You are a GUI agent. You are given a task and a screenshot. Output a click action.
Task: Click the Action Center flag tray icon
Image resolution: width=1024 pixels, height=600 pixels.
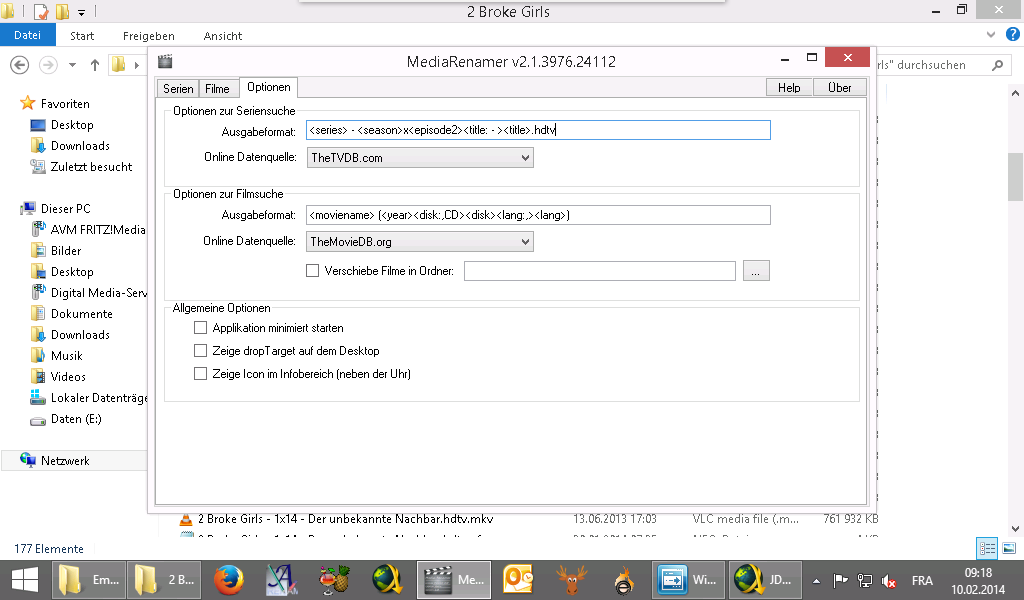pyautogui.click(x=840, y=580)
